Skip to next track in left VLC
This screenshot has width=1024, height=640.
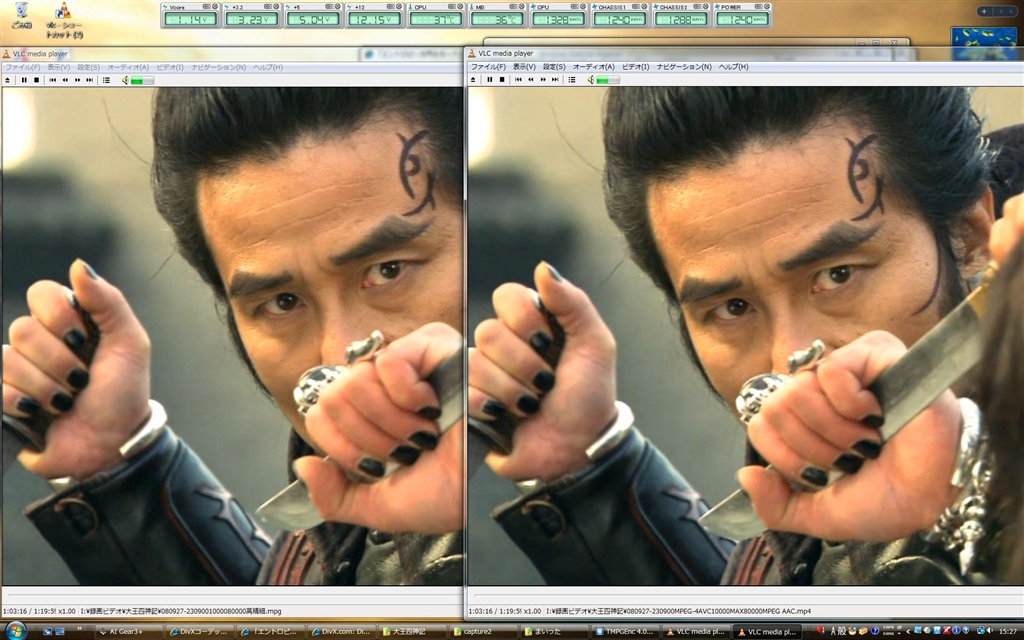(x=89, y=80)
